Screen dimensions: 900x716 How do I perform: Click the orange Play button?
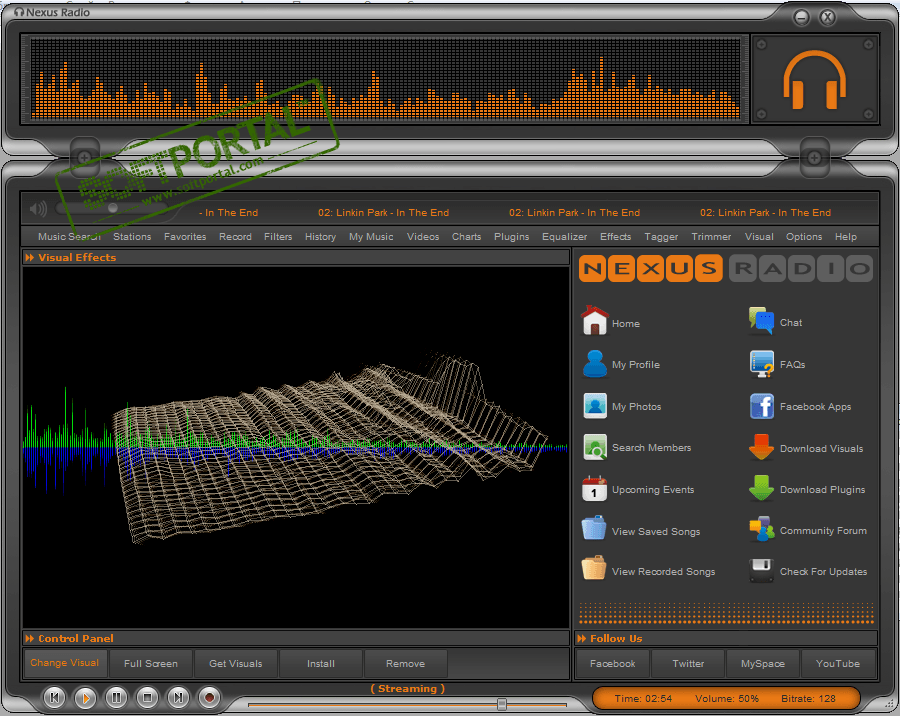tap(86, 698)
